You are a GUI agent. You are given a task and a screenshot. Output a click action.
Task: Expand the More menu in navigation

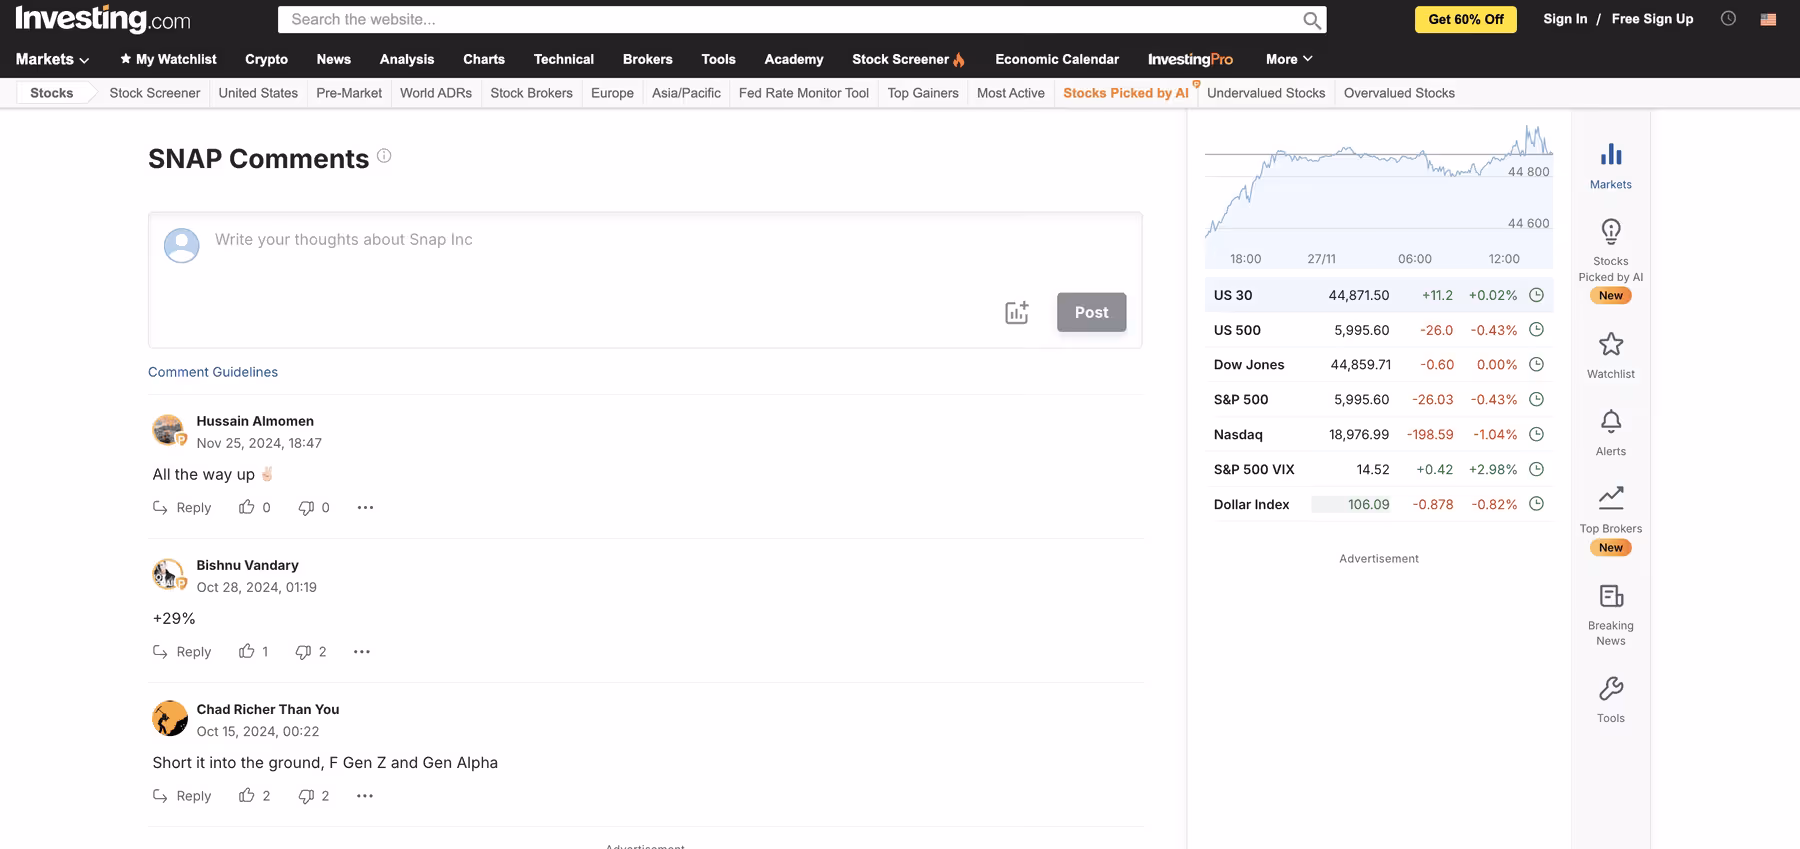(1288, 60)
